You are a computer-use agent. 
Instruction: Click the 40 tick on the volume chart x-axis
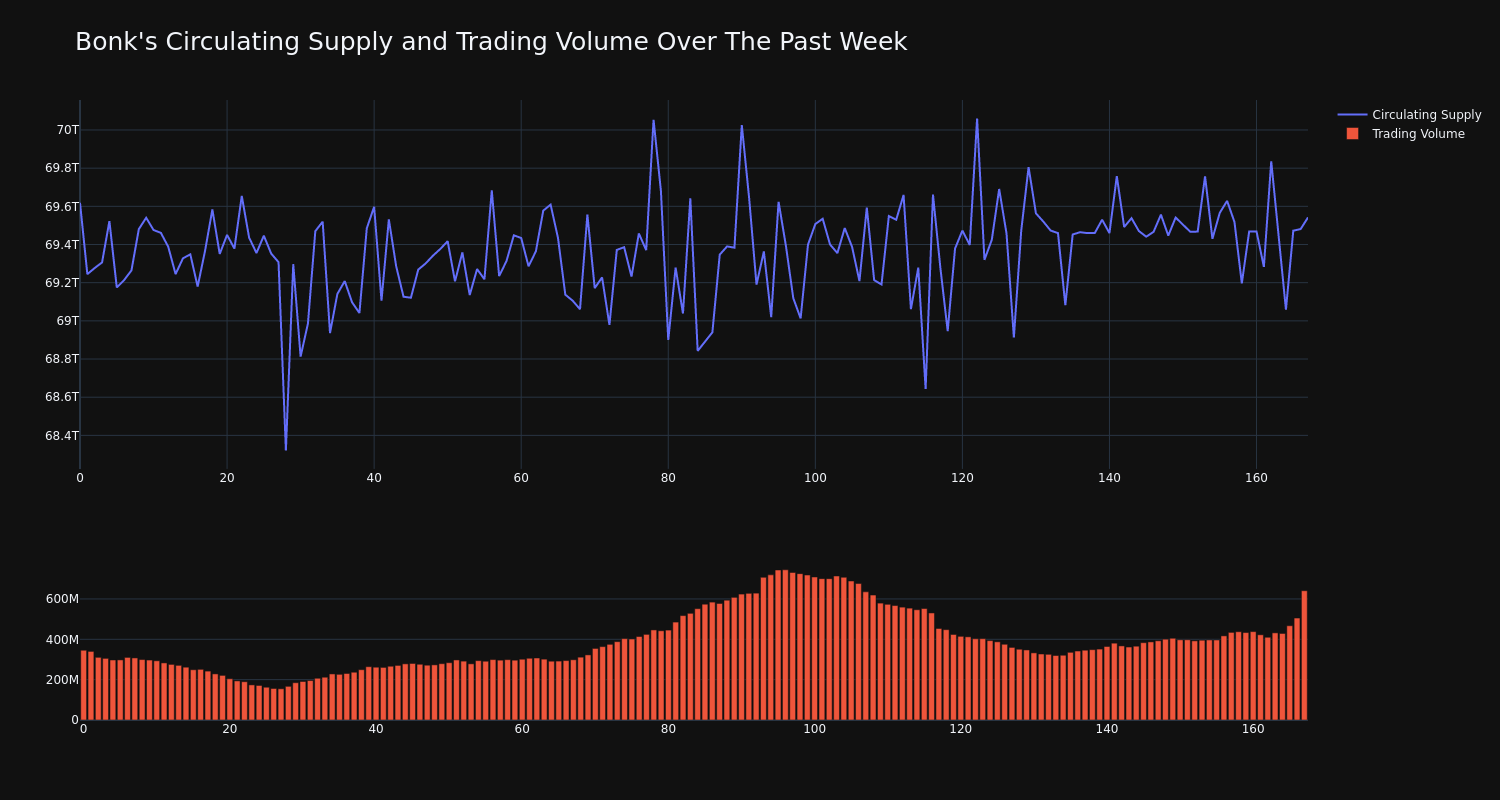(376, 729)
